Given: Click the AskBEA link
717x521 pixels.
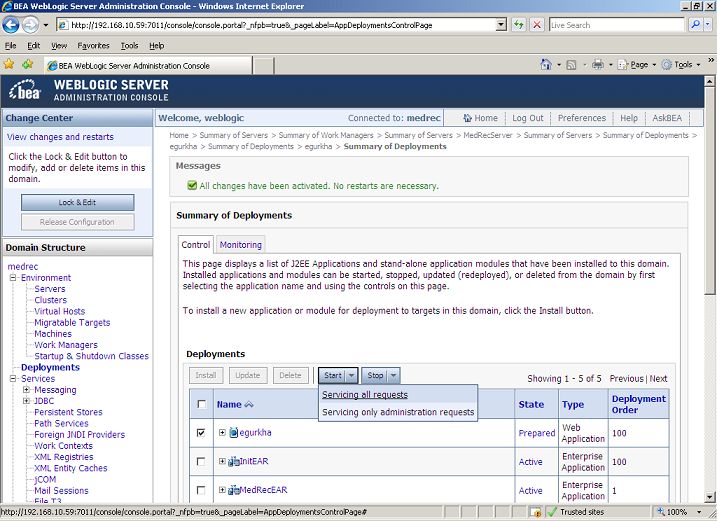Looking at the screenshot, I should pyautogui.click(x=667, y=118).
